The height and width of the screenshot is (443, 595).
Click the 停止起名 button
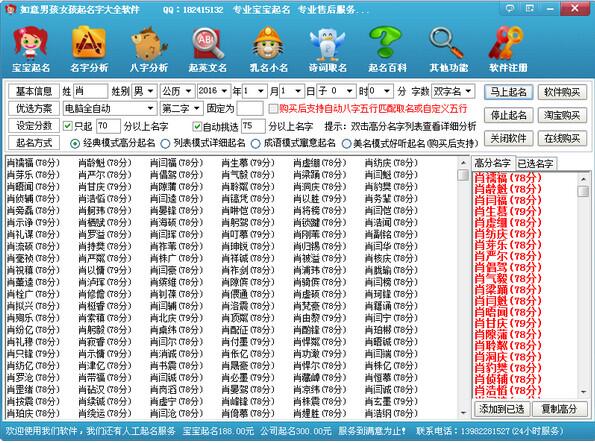click(508, 115)
